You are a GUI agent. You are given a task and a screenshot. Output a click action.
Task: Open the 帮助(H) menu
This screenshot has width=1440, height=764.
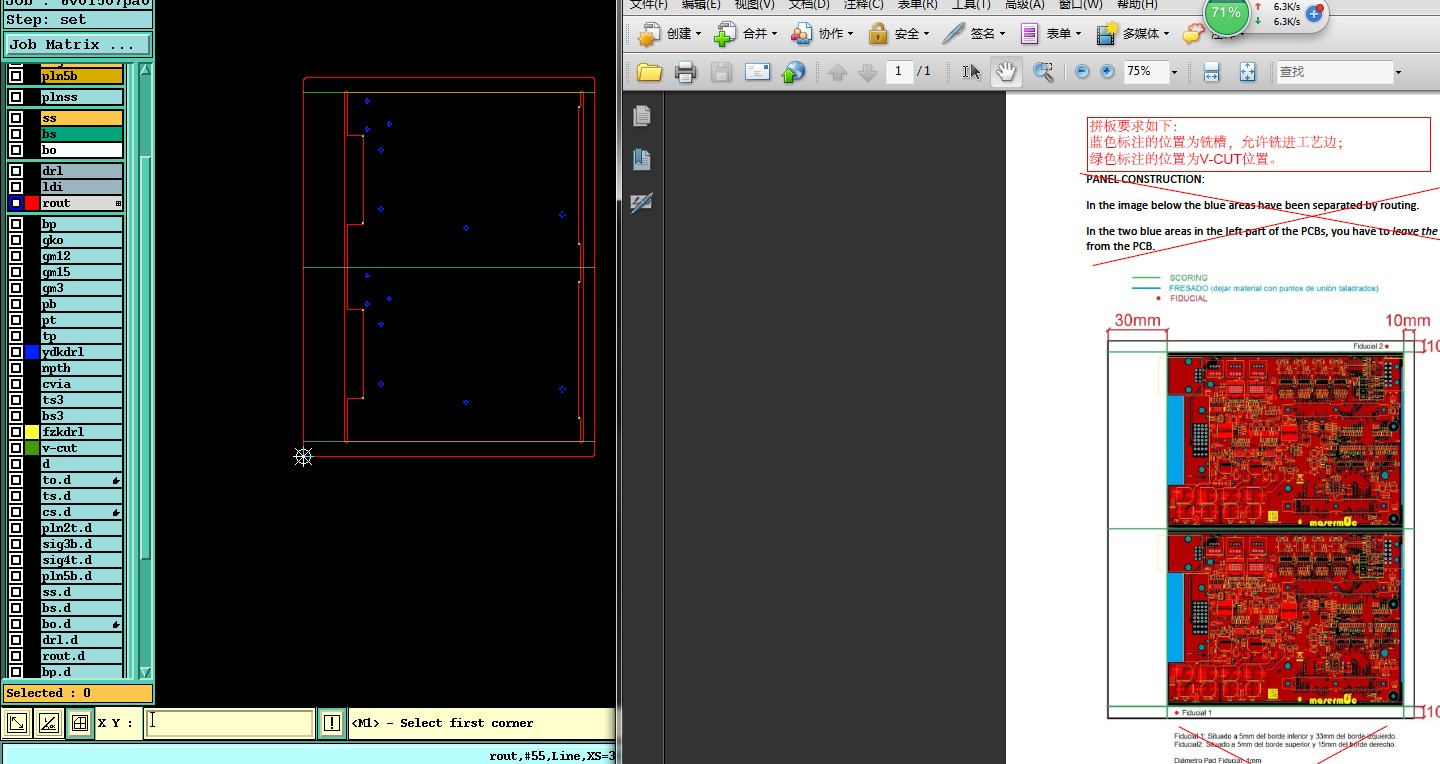click(1137, 5)
